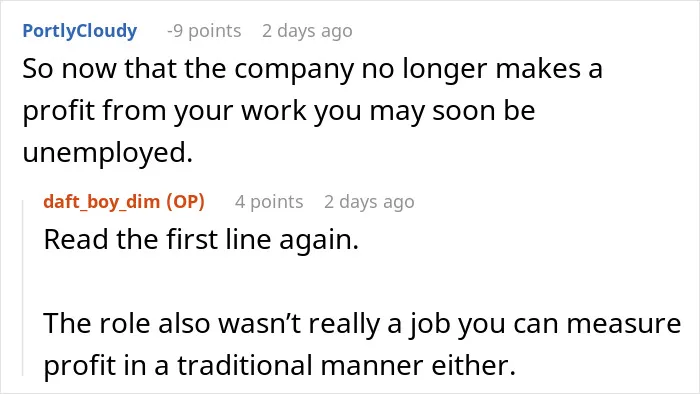
Task: Open daft_boy_dim's user profile
Action: 102,202
